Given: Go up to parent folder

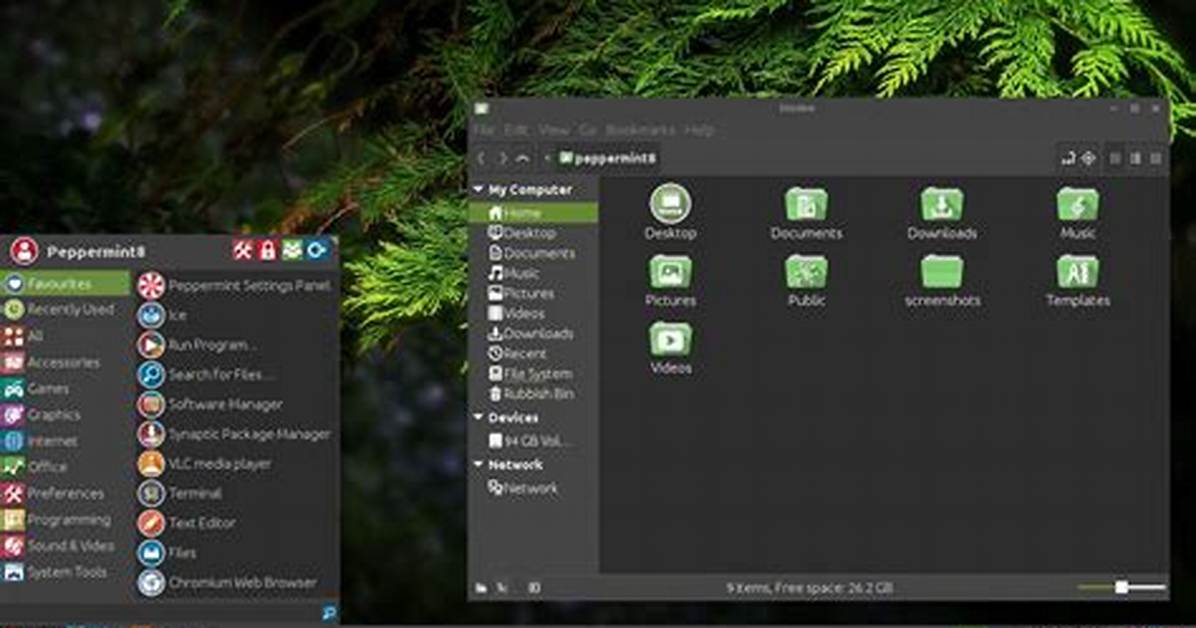Looking at the screenshot, I should click(523, 158).
